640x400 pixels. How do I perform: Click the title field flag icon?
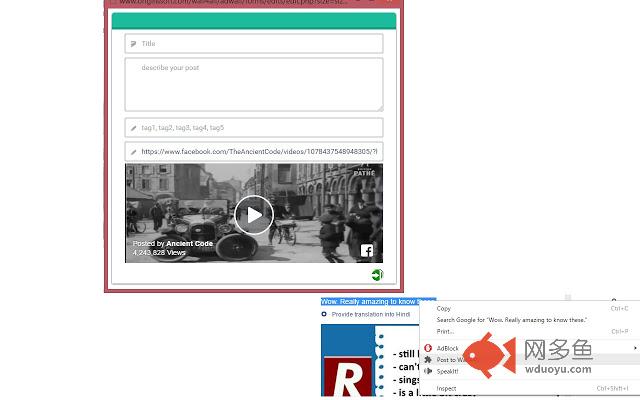coord(133,44)
